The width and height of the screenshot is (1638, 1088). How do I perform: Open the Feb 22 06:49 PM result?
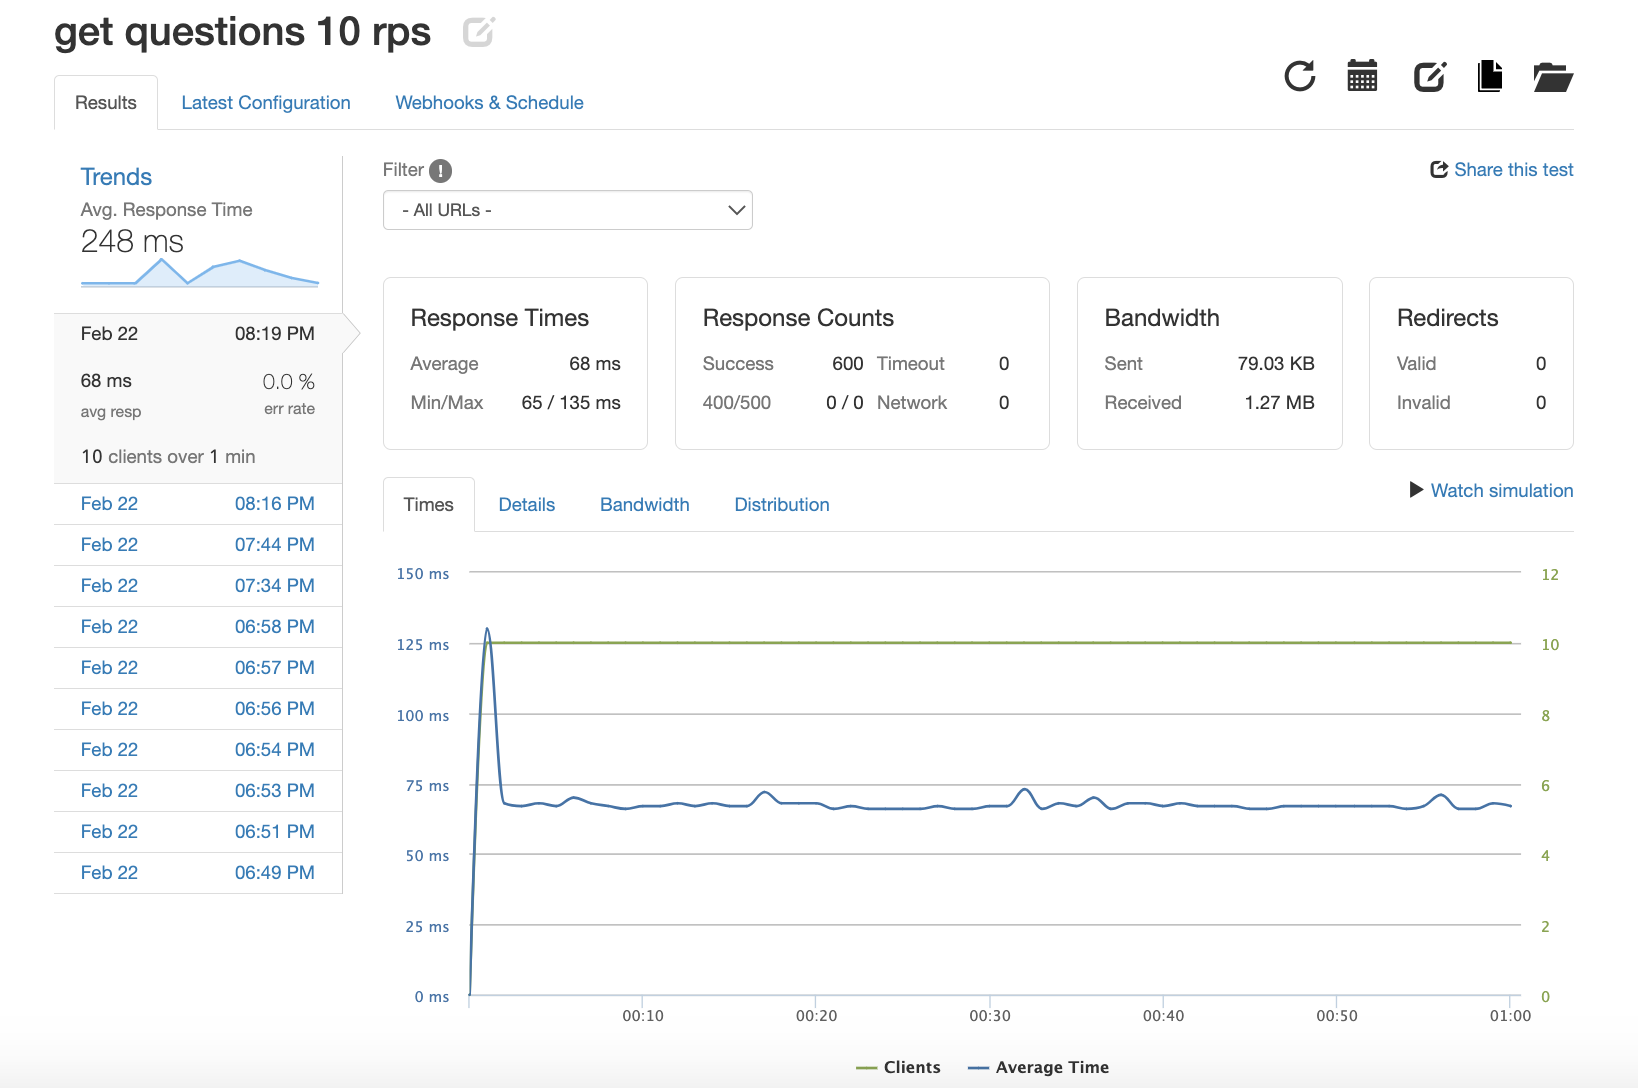click(x=198, y=873)
